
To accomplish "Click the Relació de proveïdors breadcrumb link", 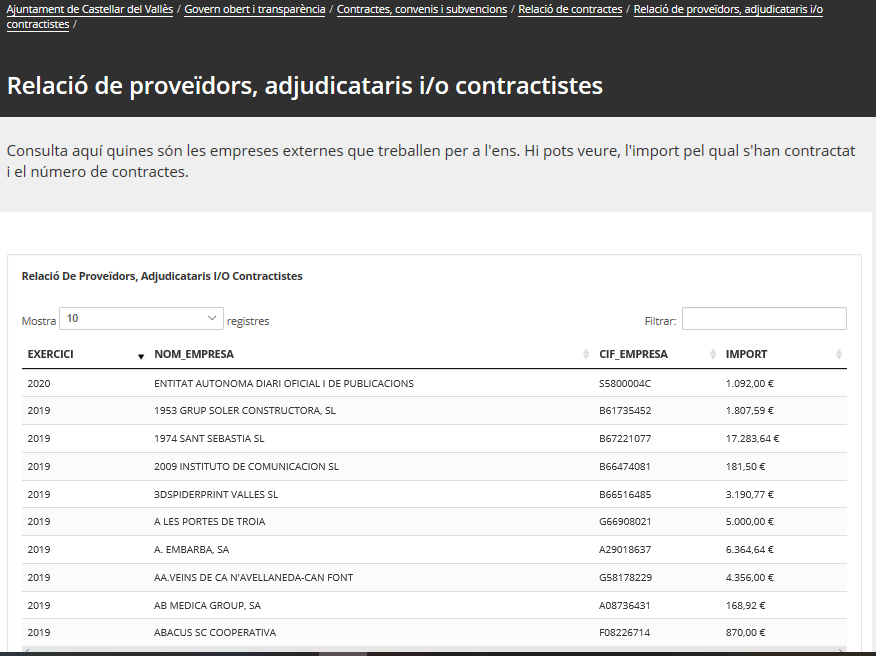I will (728, 9).
